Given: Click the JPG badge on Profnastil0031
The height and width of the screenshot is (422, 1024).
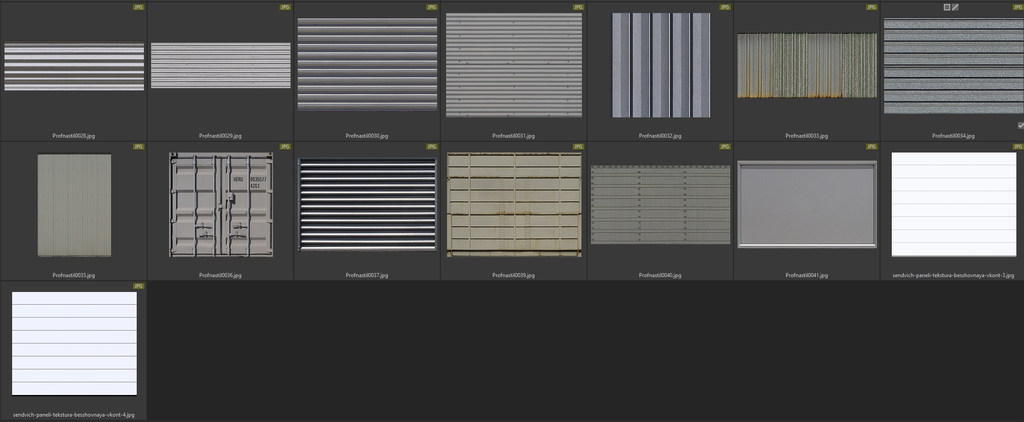Looking at the screenshot, I should (x=578, y=6).
